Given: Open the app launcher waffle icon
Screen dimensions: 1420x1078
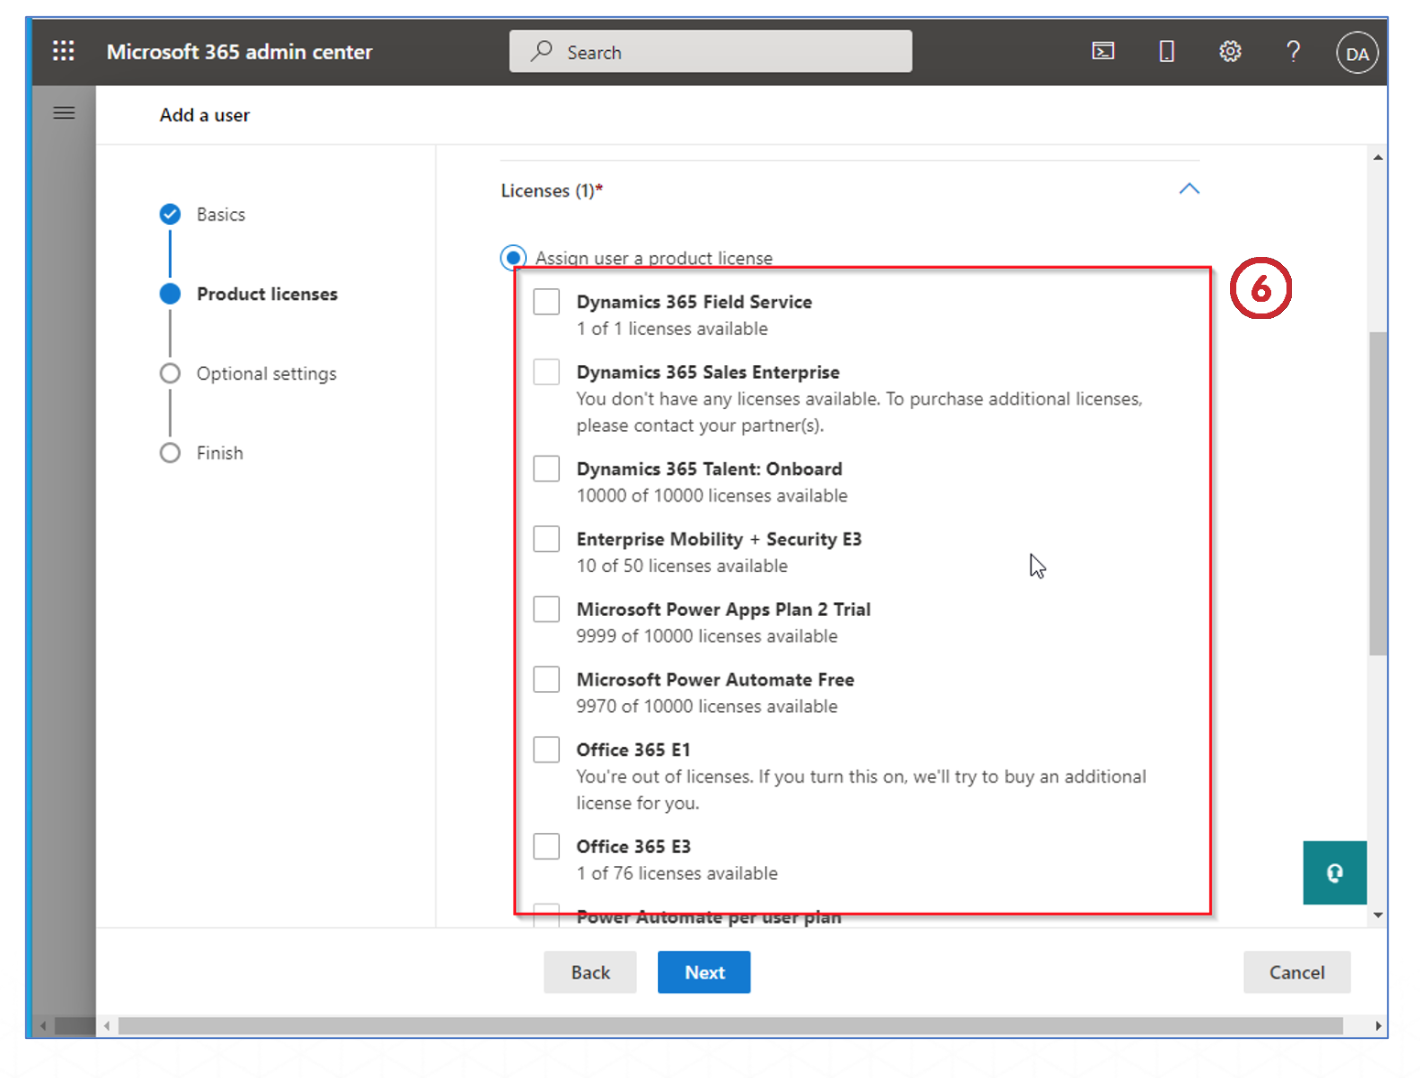Looking at the screenshot, I should point(63,51).
